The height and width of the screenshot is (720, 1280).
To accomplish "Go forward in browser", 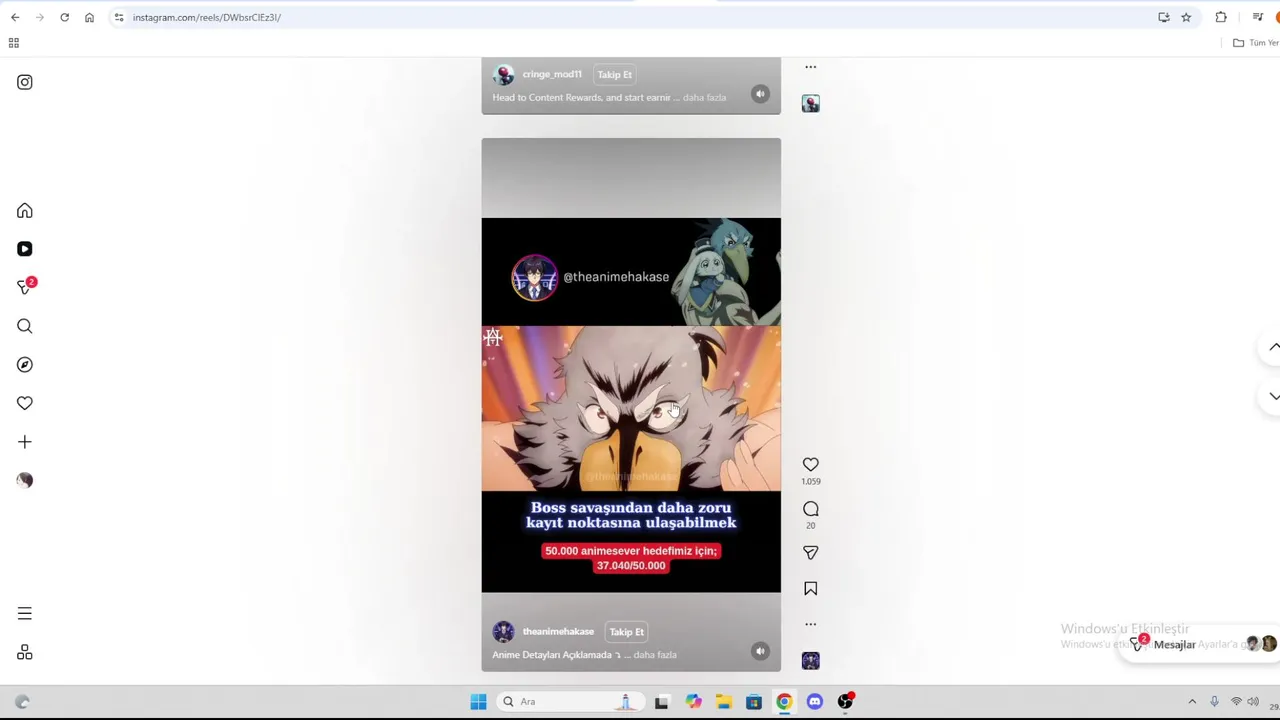I will tap(40, 17).
